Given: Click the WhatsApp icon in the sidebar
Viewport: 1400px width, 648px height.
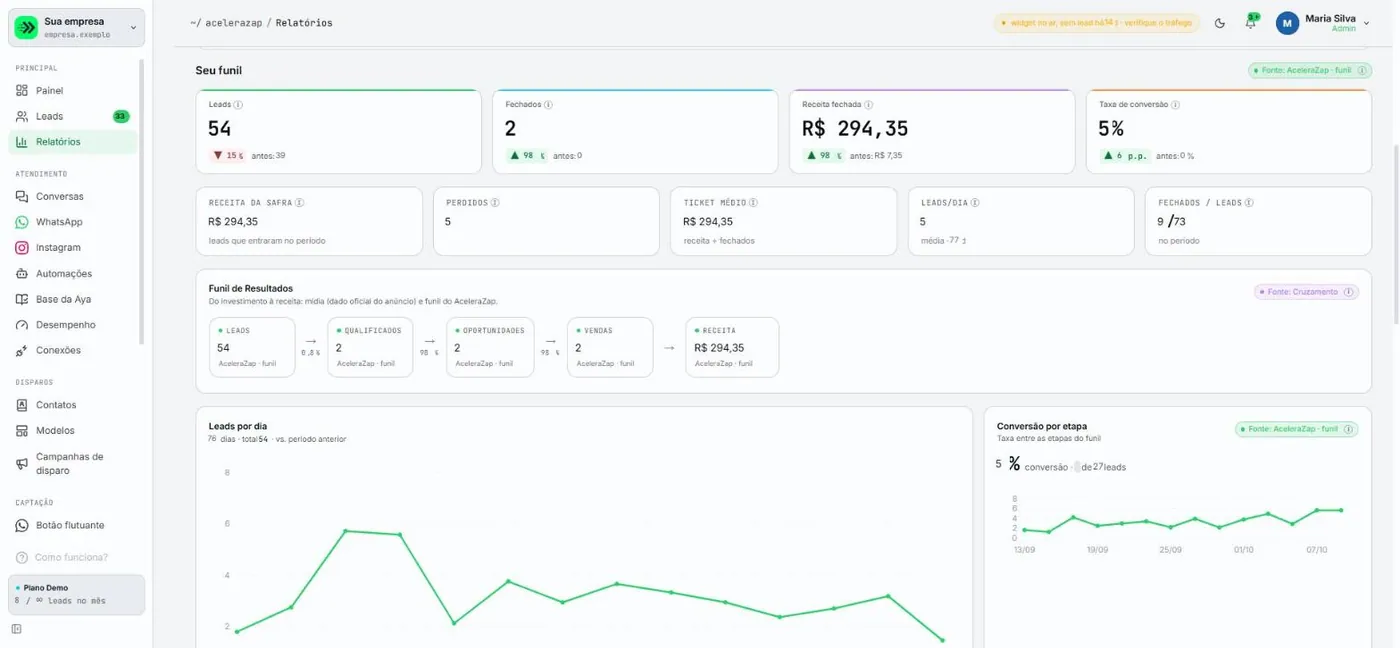Looking at the screenshot, I should click(22, 222).
